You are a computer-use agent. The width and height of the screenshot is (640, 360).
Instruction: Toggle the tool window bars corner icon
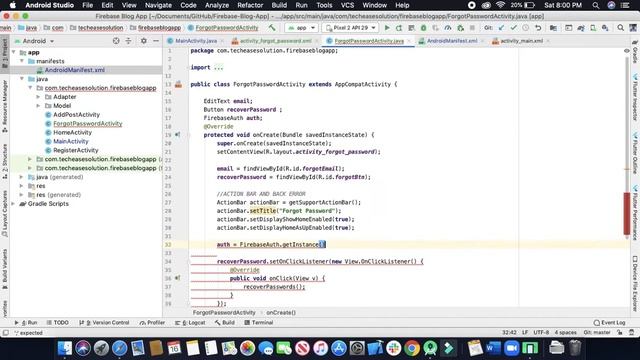(5, 333)
